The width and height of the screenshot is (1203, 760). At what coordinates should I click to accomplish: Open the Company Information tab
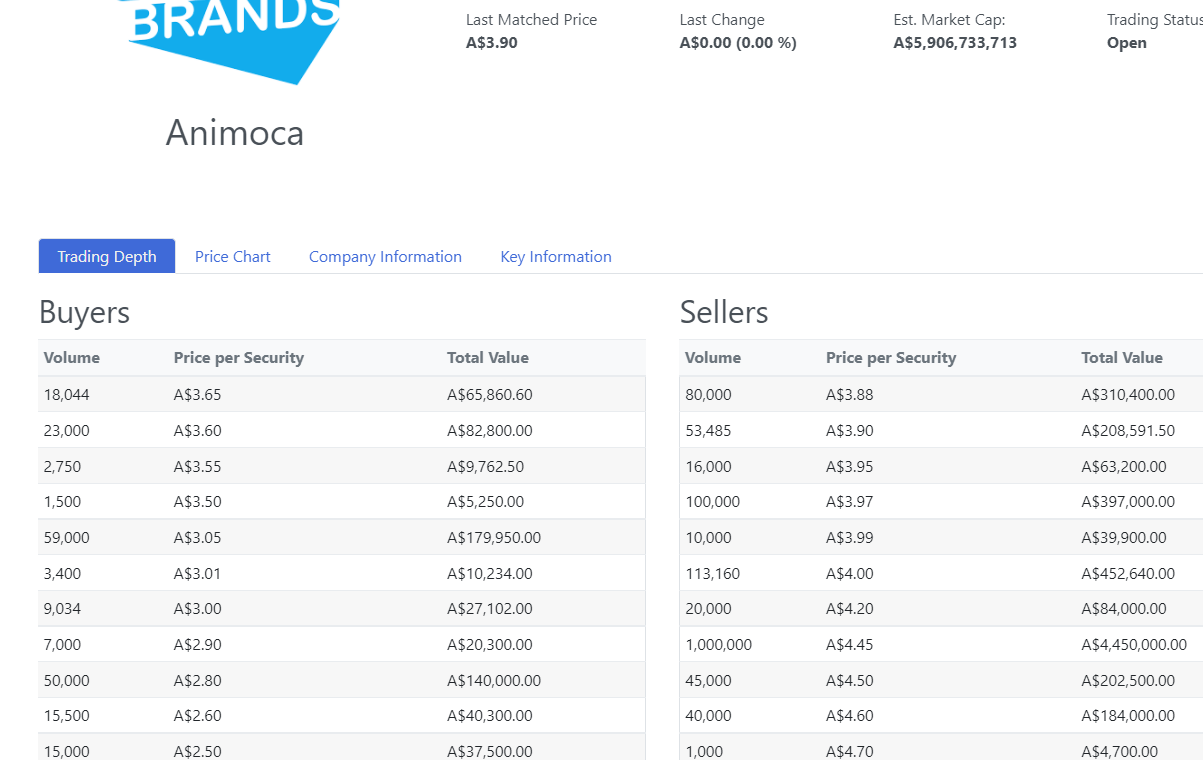pos(385,257)
